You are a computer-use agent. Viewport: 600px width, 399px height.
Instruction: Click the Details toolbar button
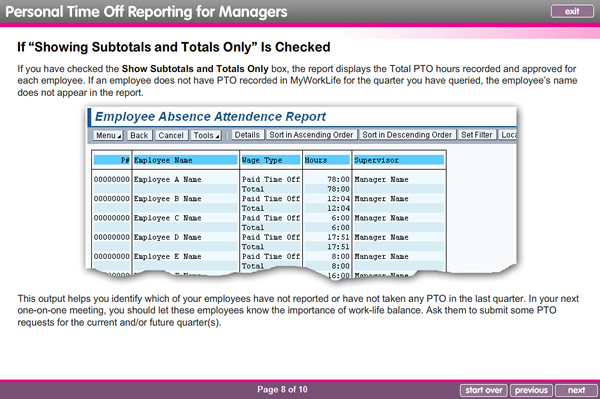pyautogui.click(x=247, y=135)
